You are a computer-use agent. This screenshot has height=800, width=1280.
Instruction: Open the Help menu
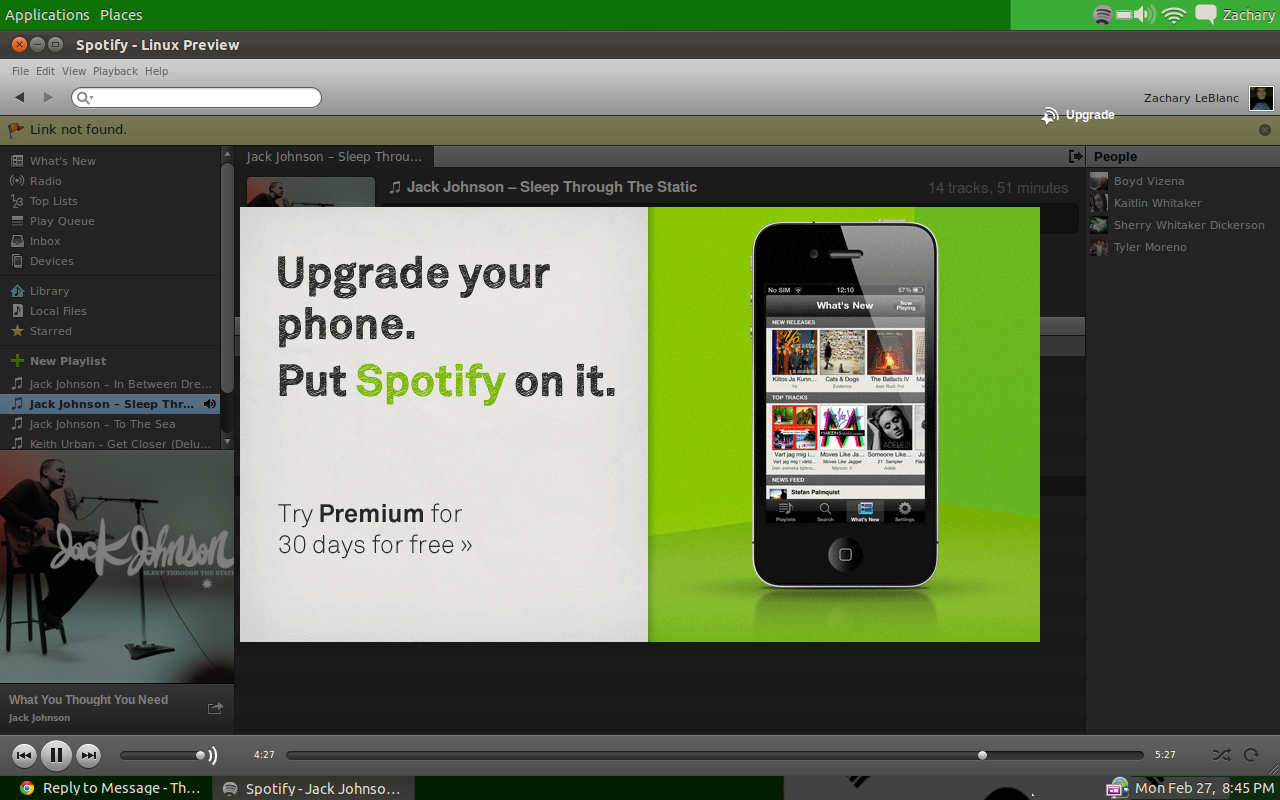coord(156,71)
